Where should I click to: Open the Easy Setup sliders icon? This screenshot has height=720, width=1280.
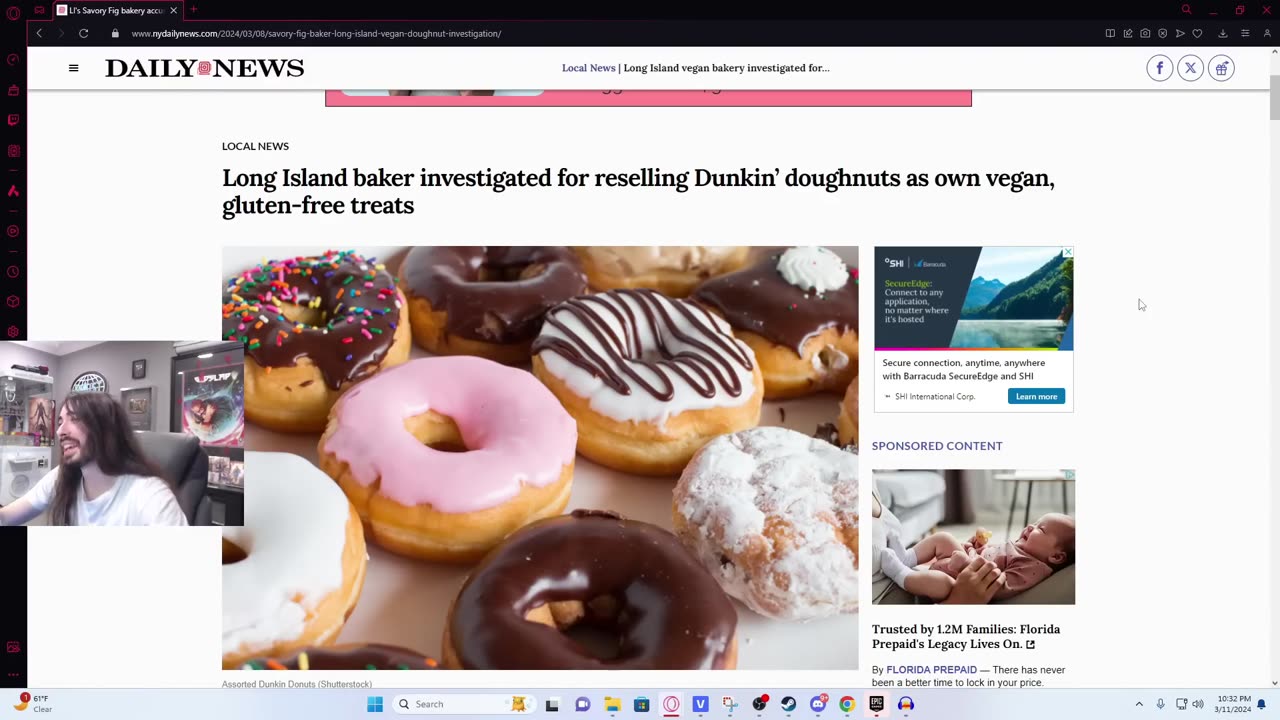pos(1245,33)
